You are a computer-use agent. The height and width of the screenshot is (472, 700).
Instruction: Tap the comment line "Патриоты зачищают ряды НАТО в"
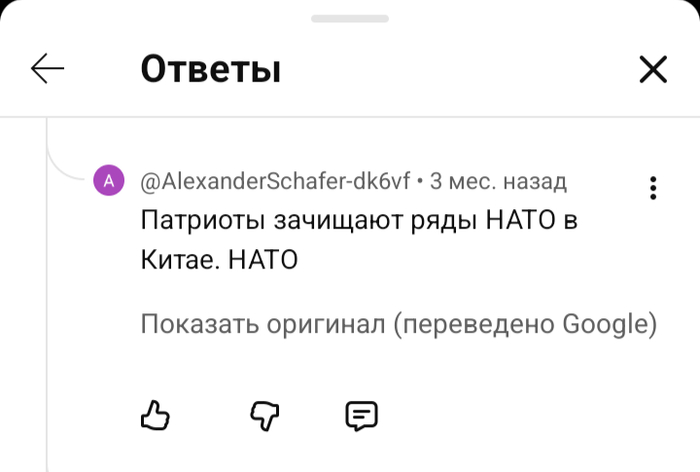tap(359, 221)
